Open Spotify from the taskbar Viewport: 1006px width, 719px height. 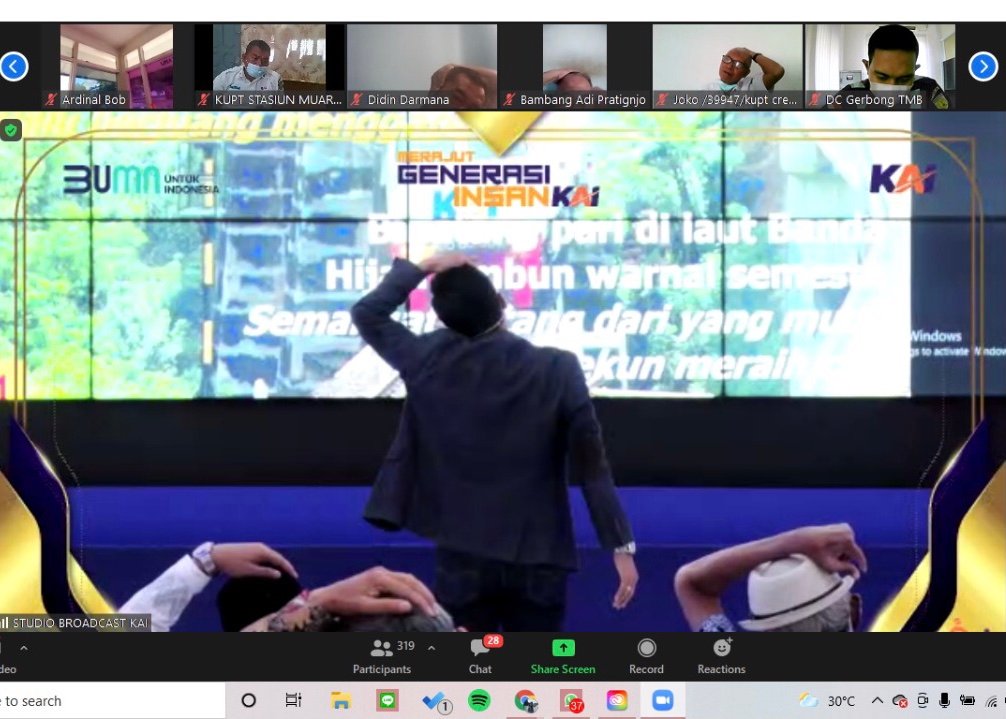click(x=480, y=701)
